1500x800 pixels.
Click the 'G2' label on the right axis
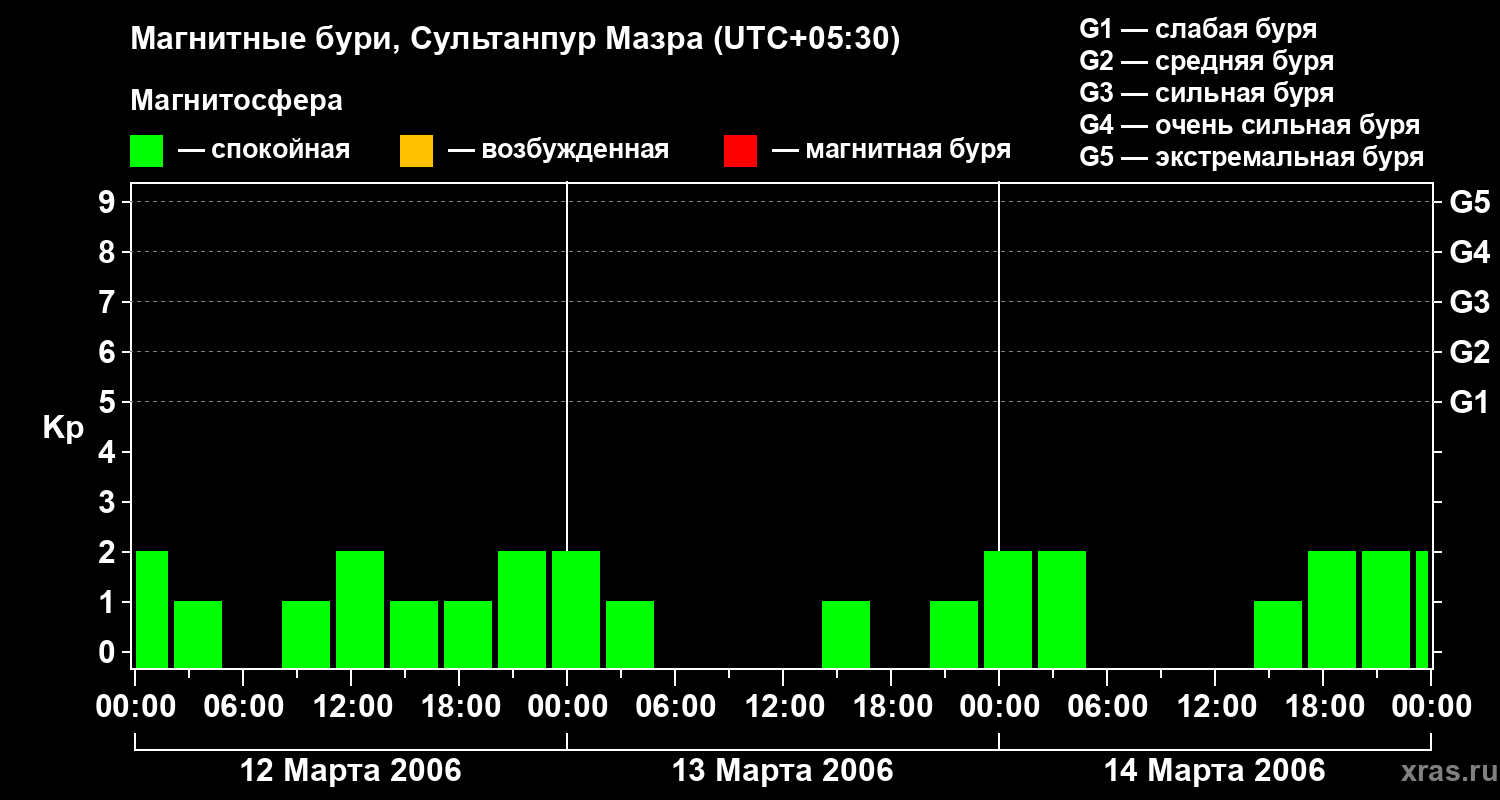coord(1469,352)
